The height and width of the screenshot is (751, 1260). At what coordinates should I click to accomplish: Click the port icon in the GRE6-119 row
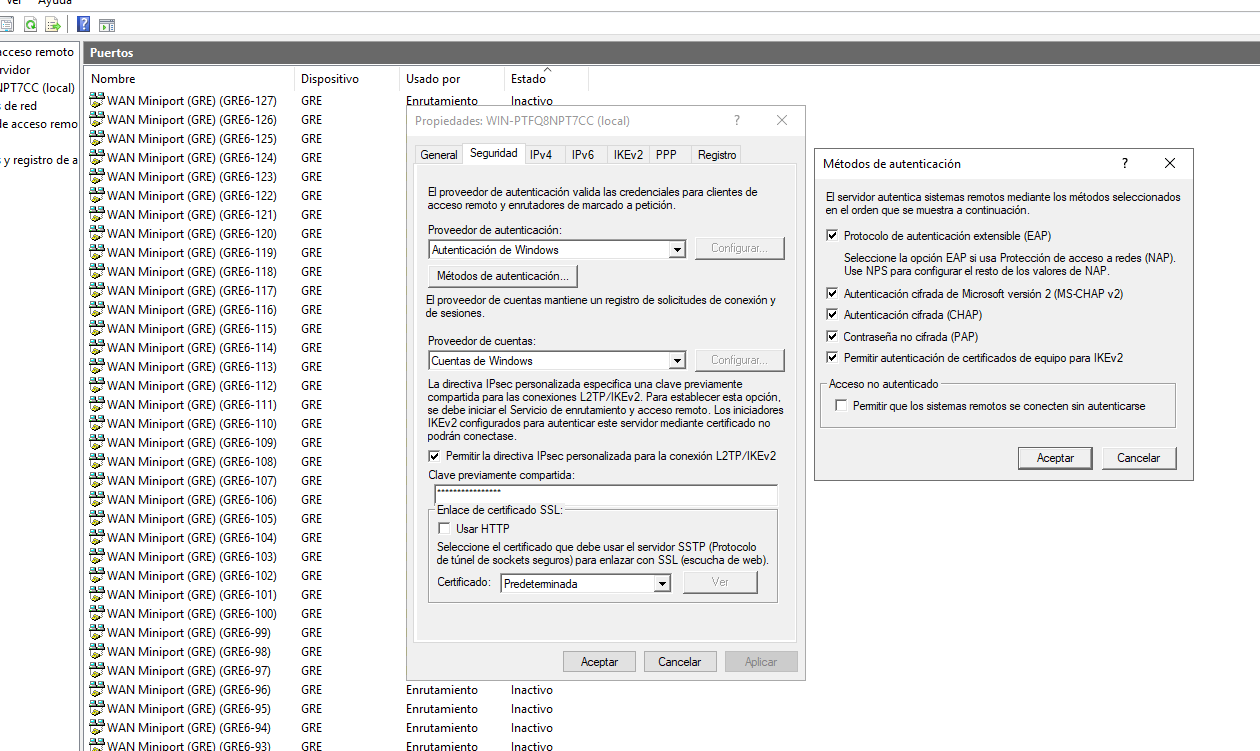coord(97,253)
